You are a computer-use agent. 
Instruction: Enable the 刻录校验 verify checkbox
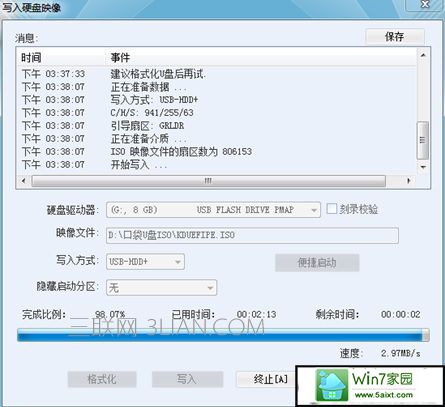(x=332, y=209)
